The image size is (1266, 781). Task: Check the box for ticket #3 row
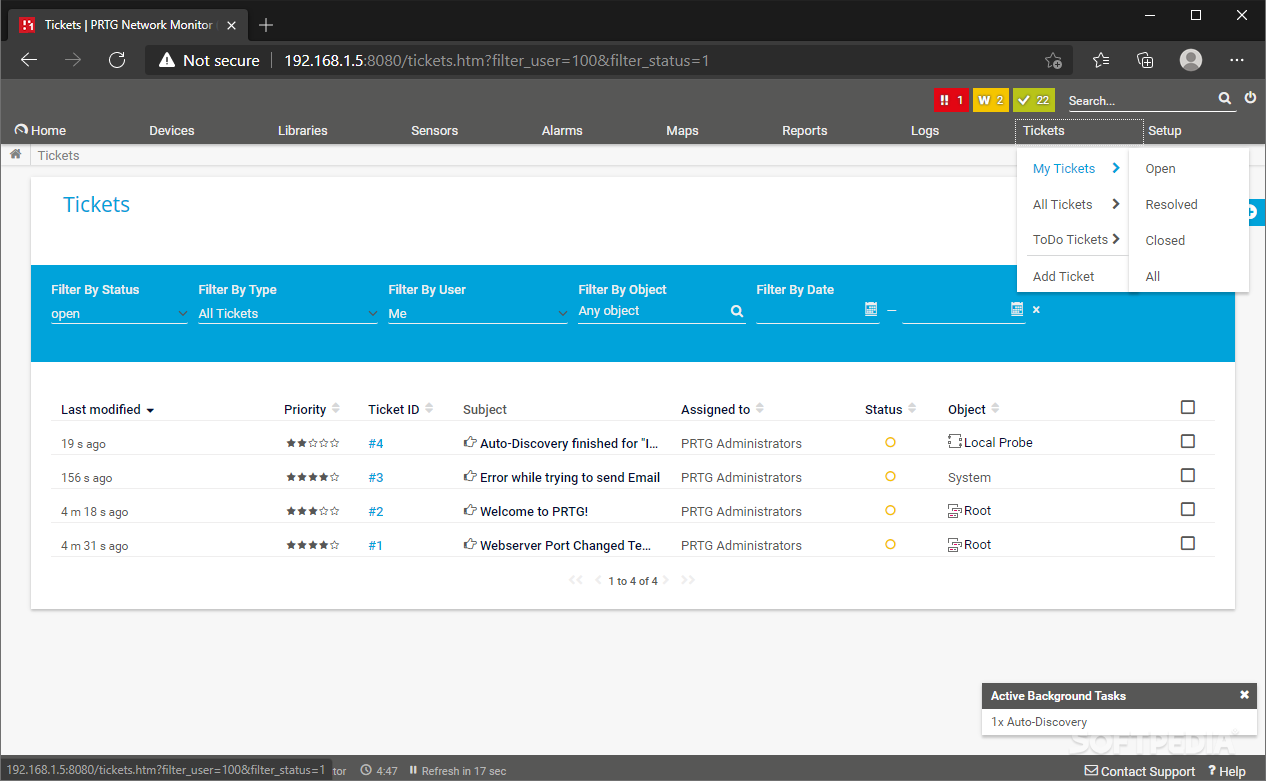[x=1188, y=475]
